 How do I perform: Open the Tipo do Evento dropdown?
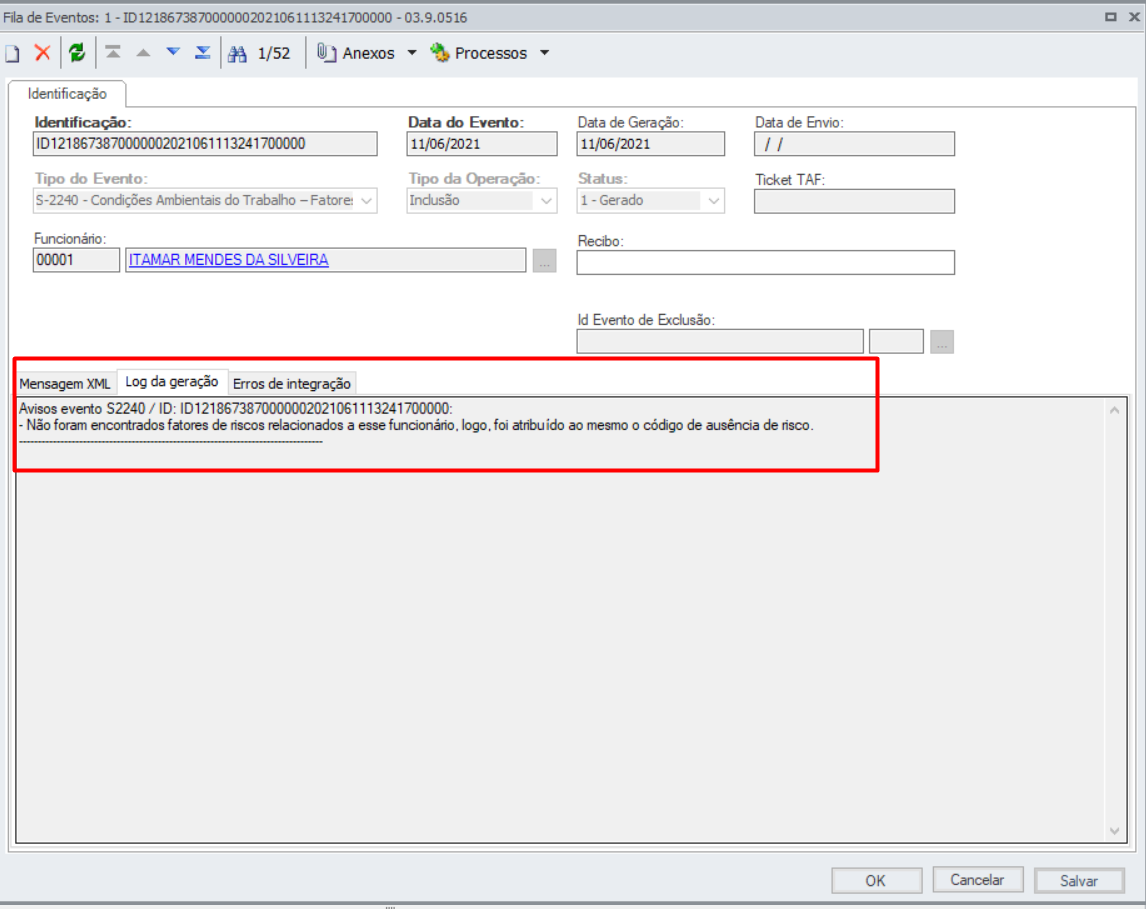pos(367,200)
